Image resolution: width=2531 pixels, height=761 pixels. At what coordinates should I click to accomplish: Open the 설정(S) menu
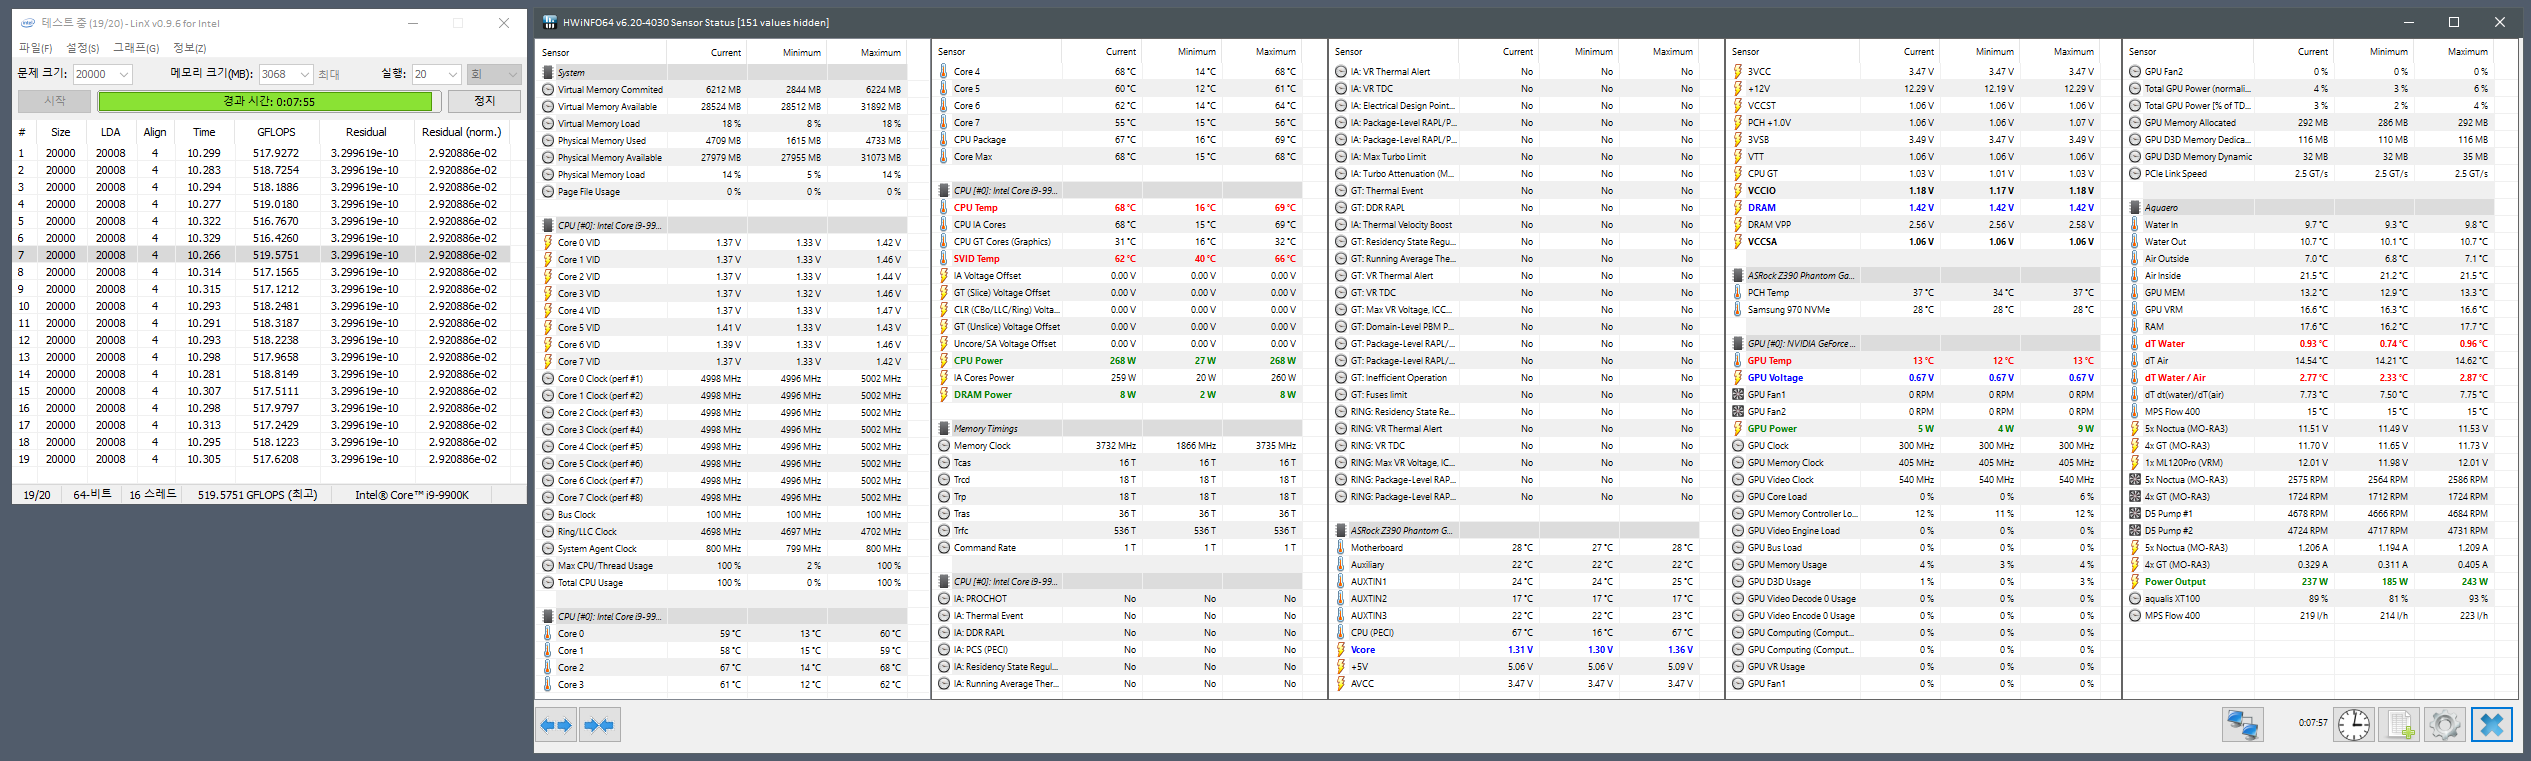point(83,48)
